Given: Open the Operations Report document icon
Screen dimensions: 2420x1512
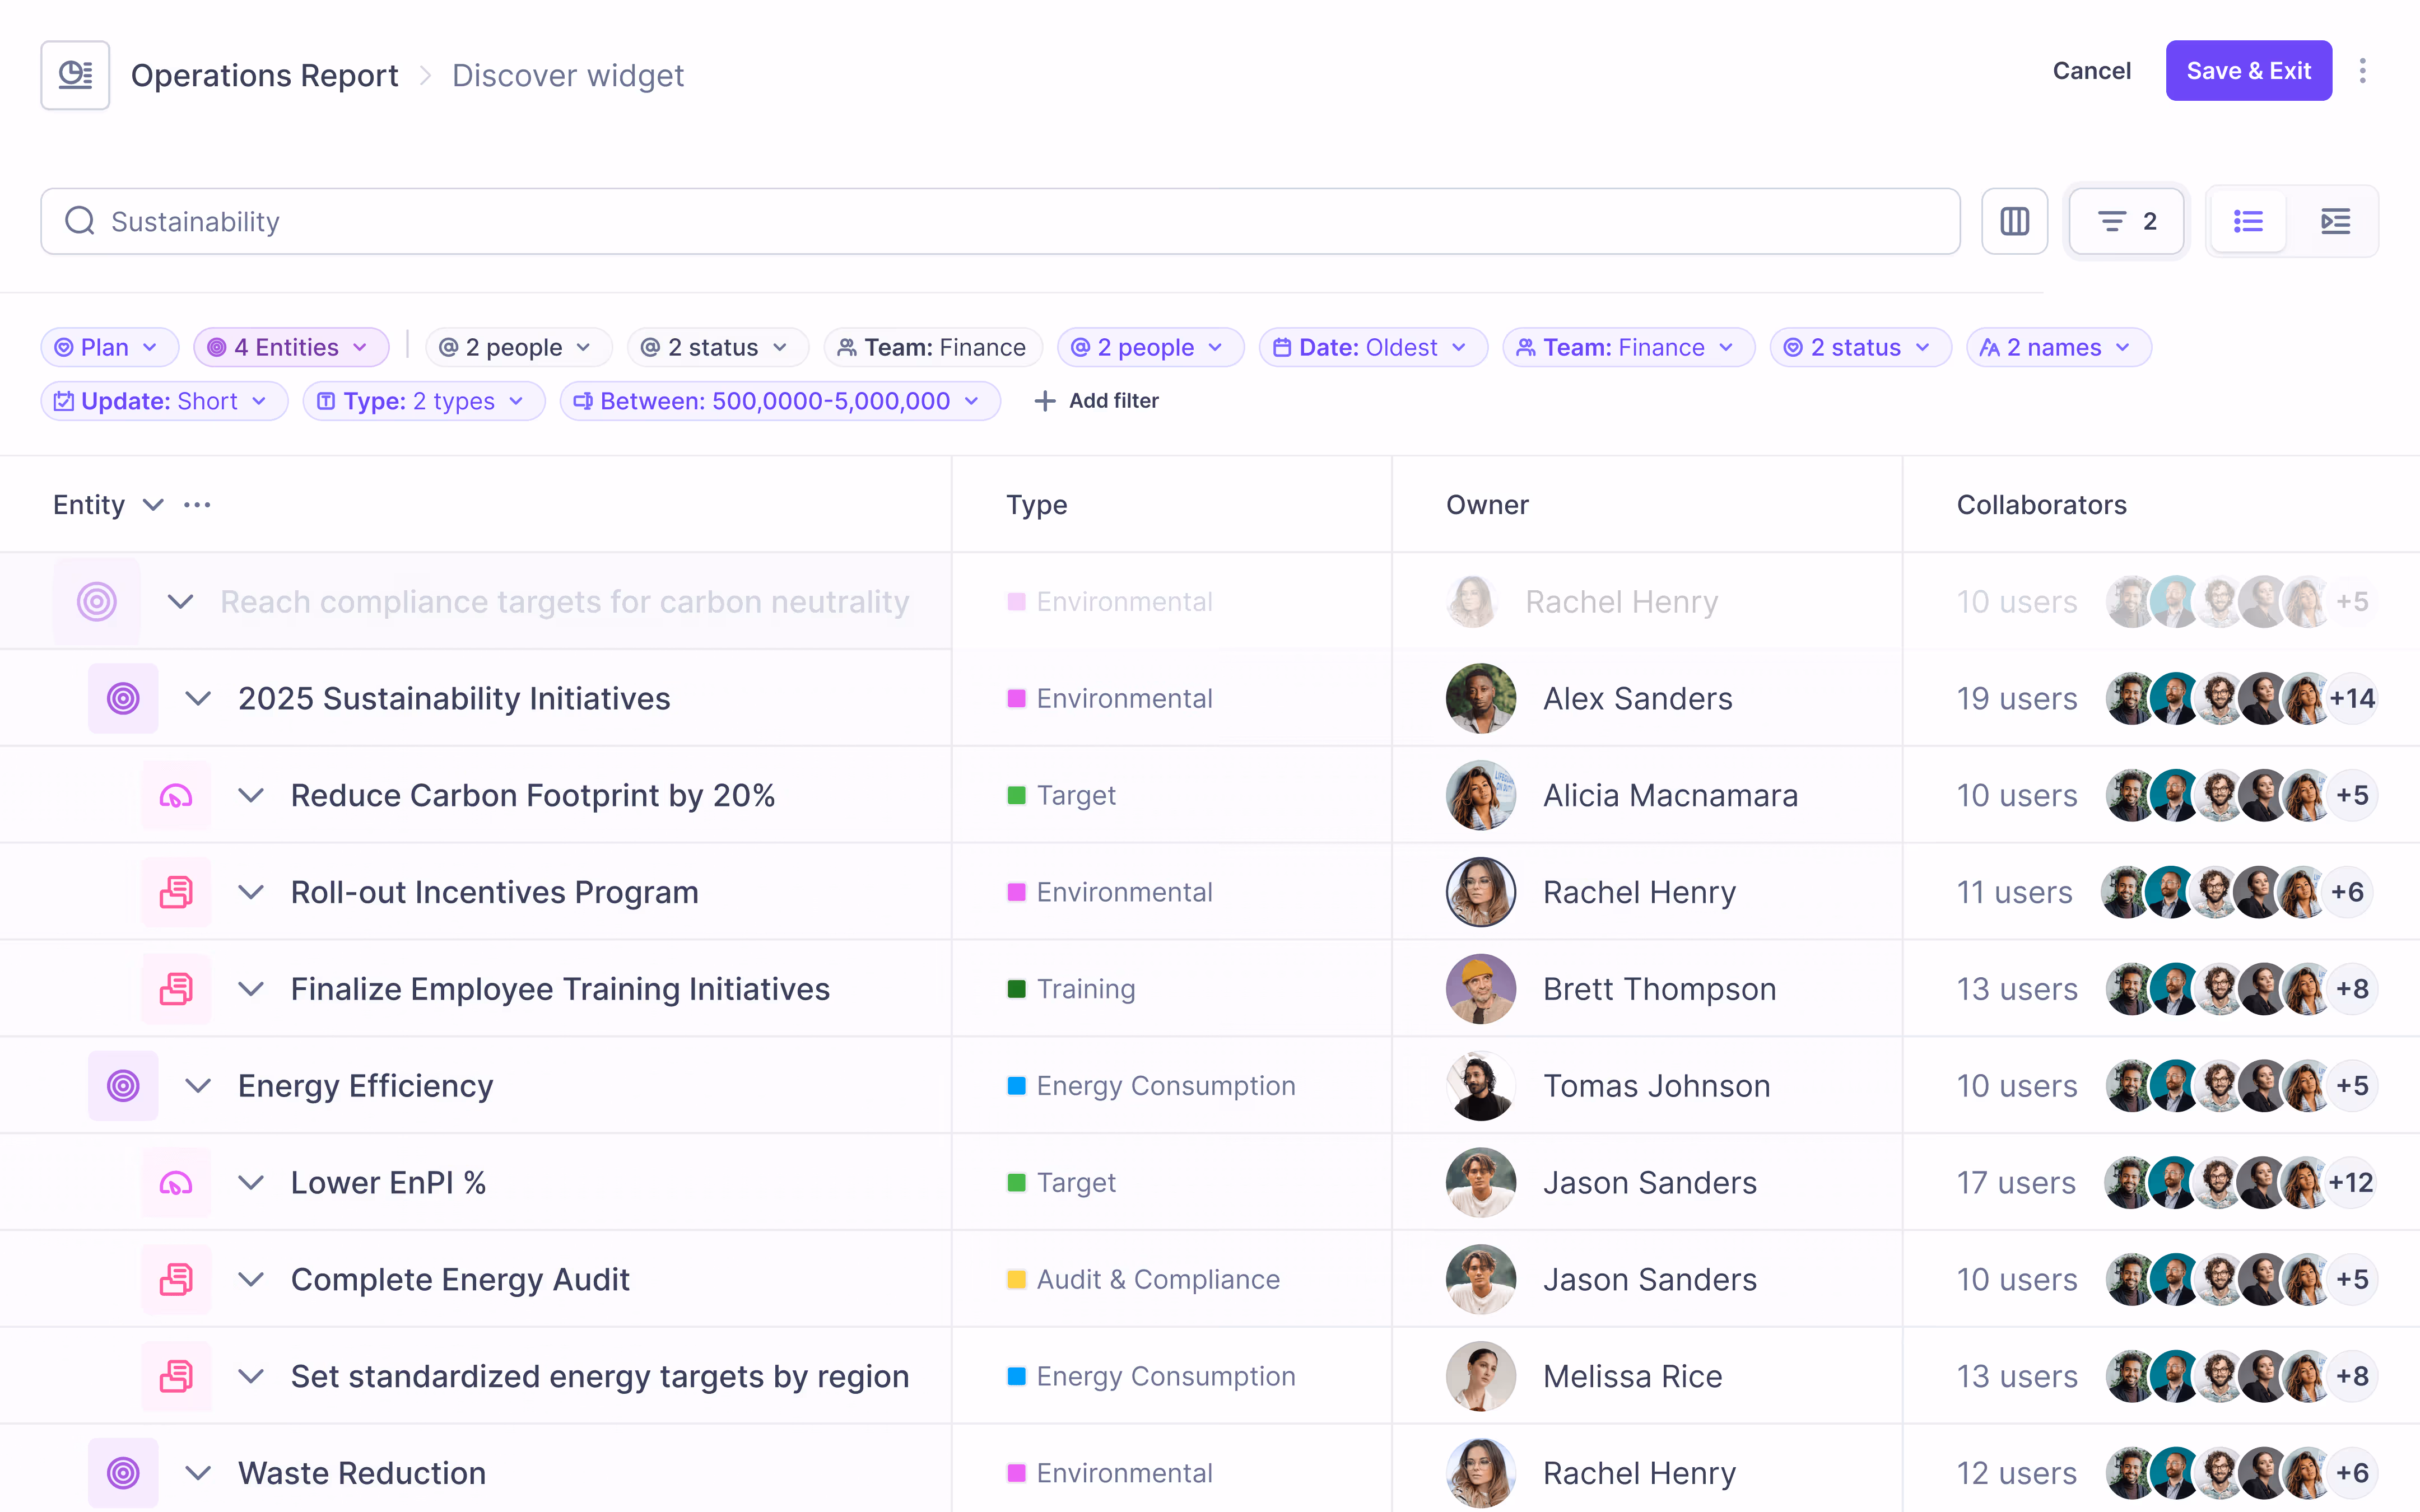Looking at the screenshot, I should (x=75, y=74).
